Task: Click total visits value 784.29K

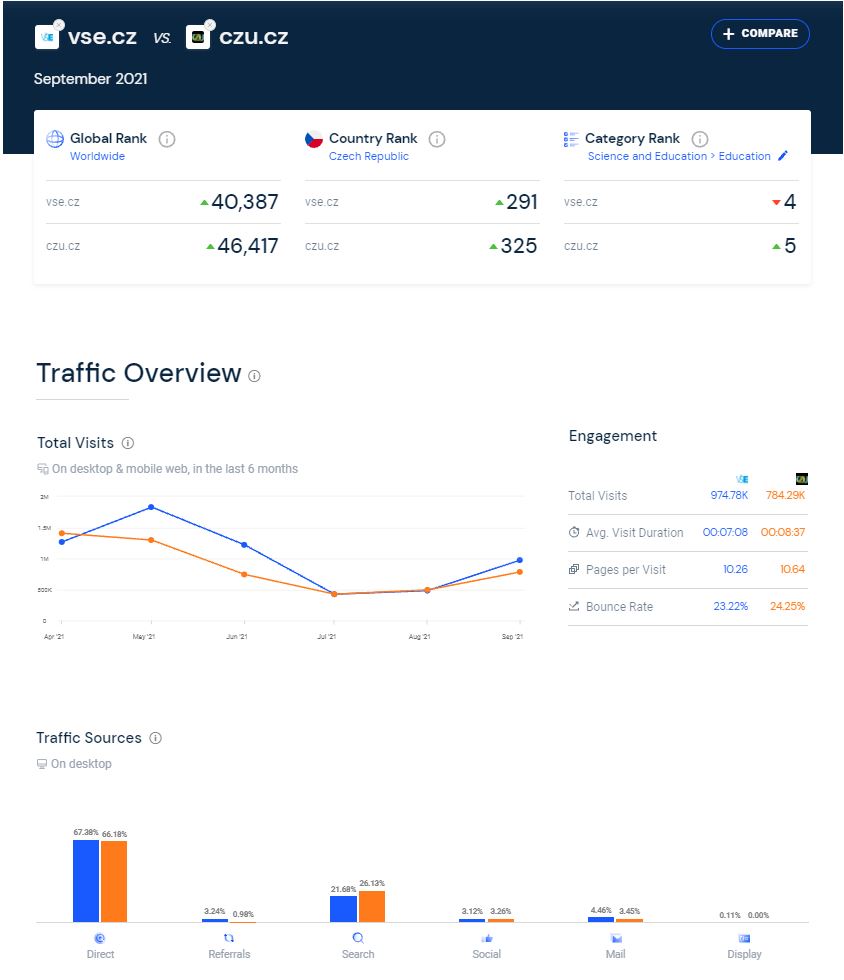Action: click(x=786, y=496)
